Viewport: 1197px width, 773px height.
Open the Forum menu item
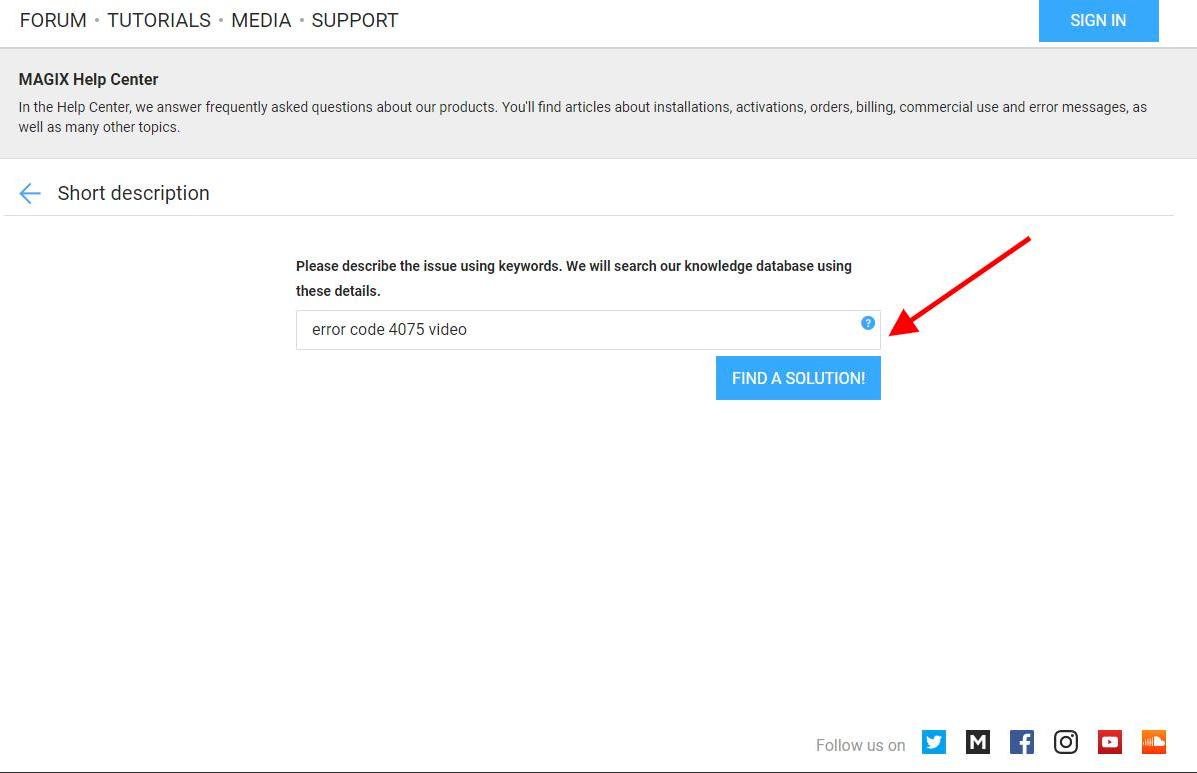pyautogui.click(x=53, y=21)
